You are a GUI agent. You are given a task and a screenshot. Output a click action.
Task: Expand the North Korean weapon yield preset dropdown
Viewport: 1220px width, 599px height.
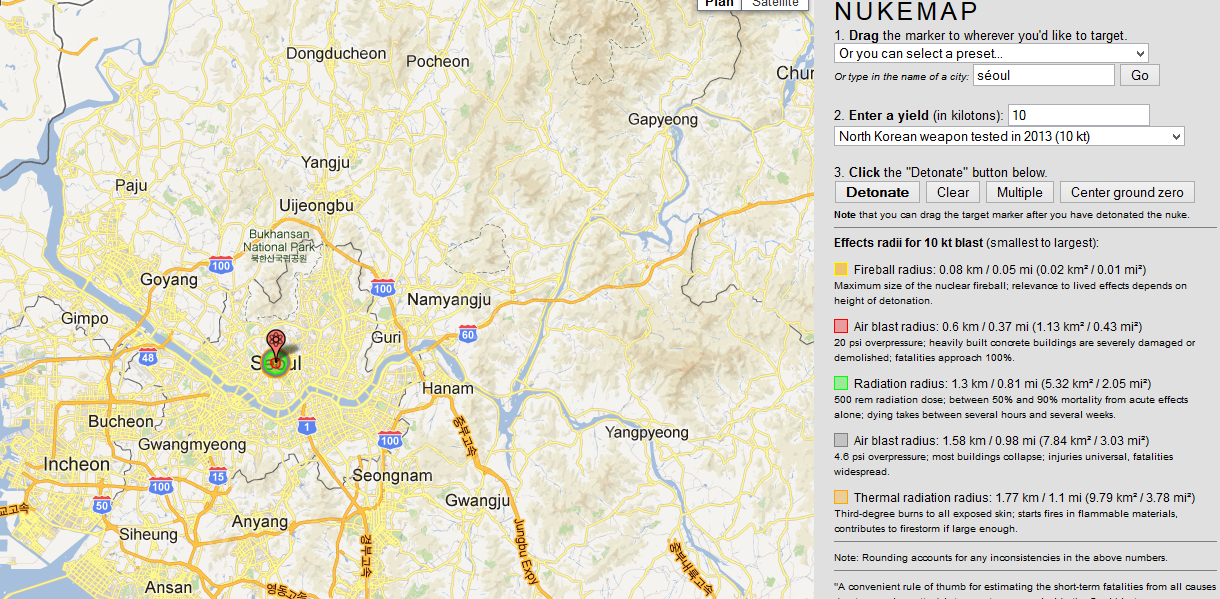1009,136
